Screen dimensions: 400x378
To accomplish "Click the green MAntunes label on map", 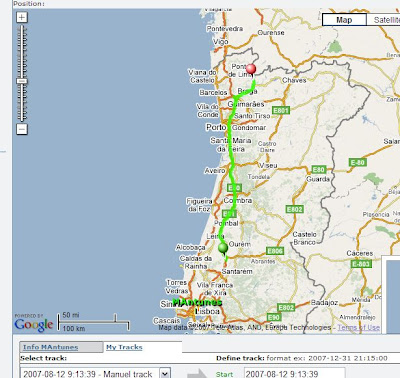I will pyautogui.click(x=197, y=302).
